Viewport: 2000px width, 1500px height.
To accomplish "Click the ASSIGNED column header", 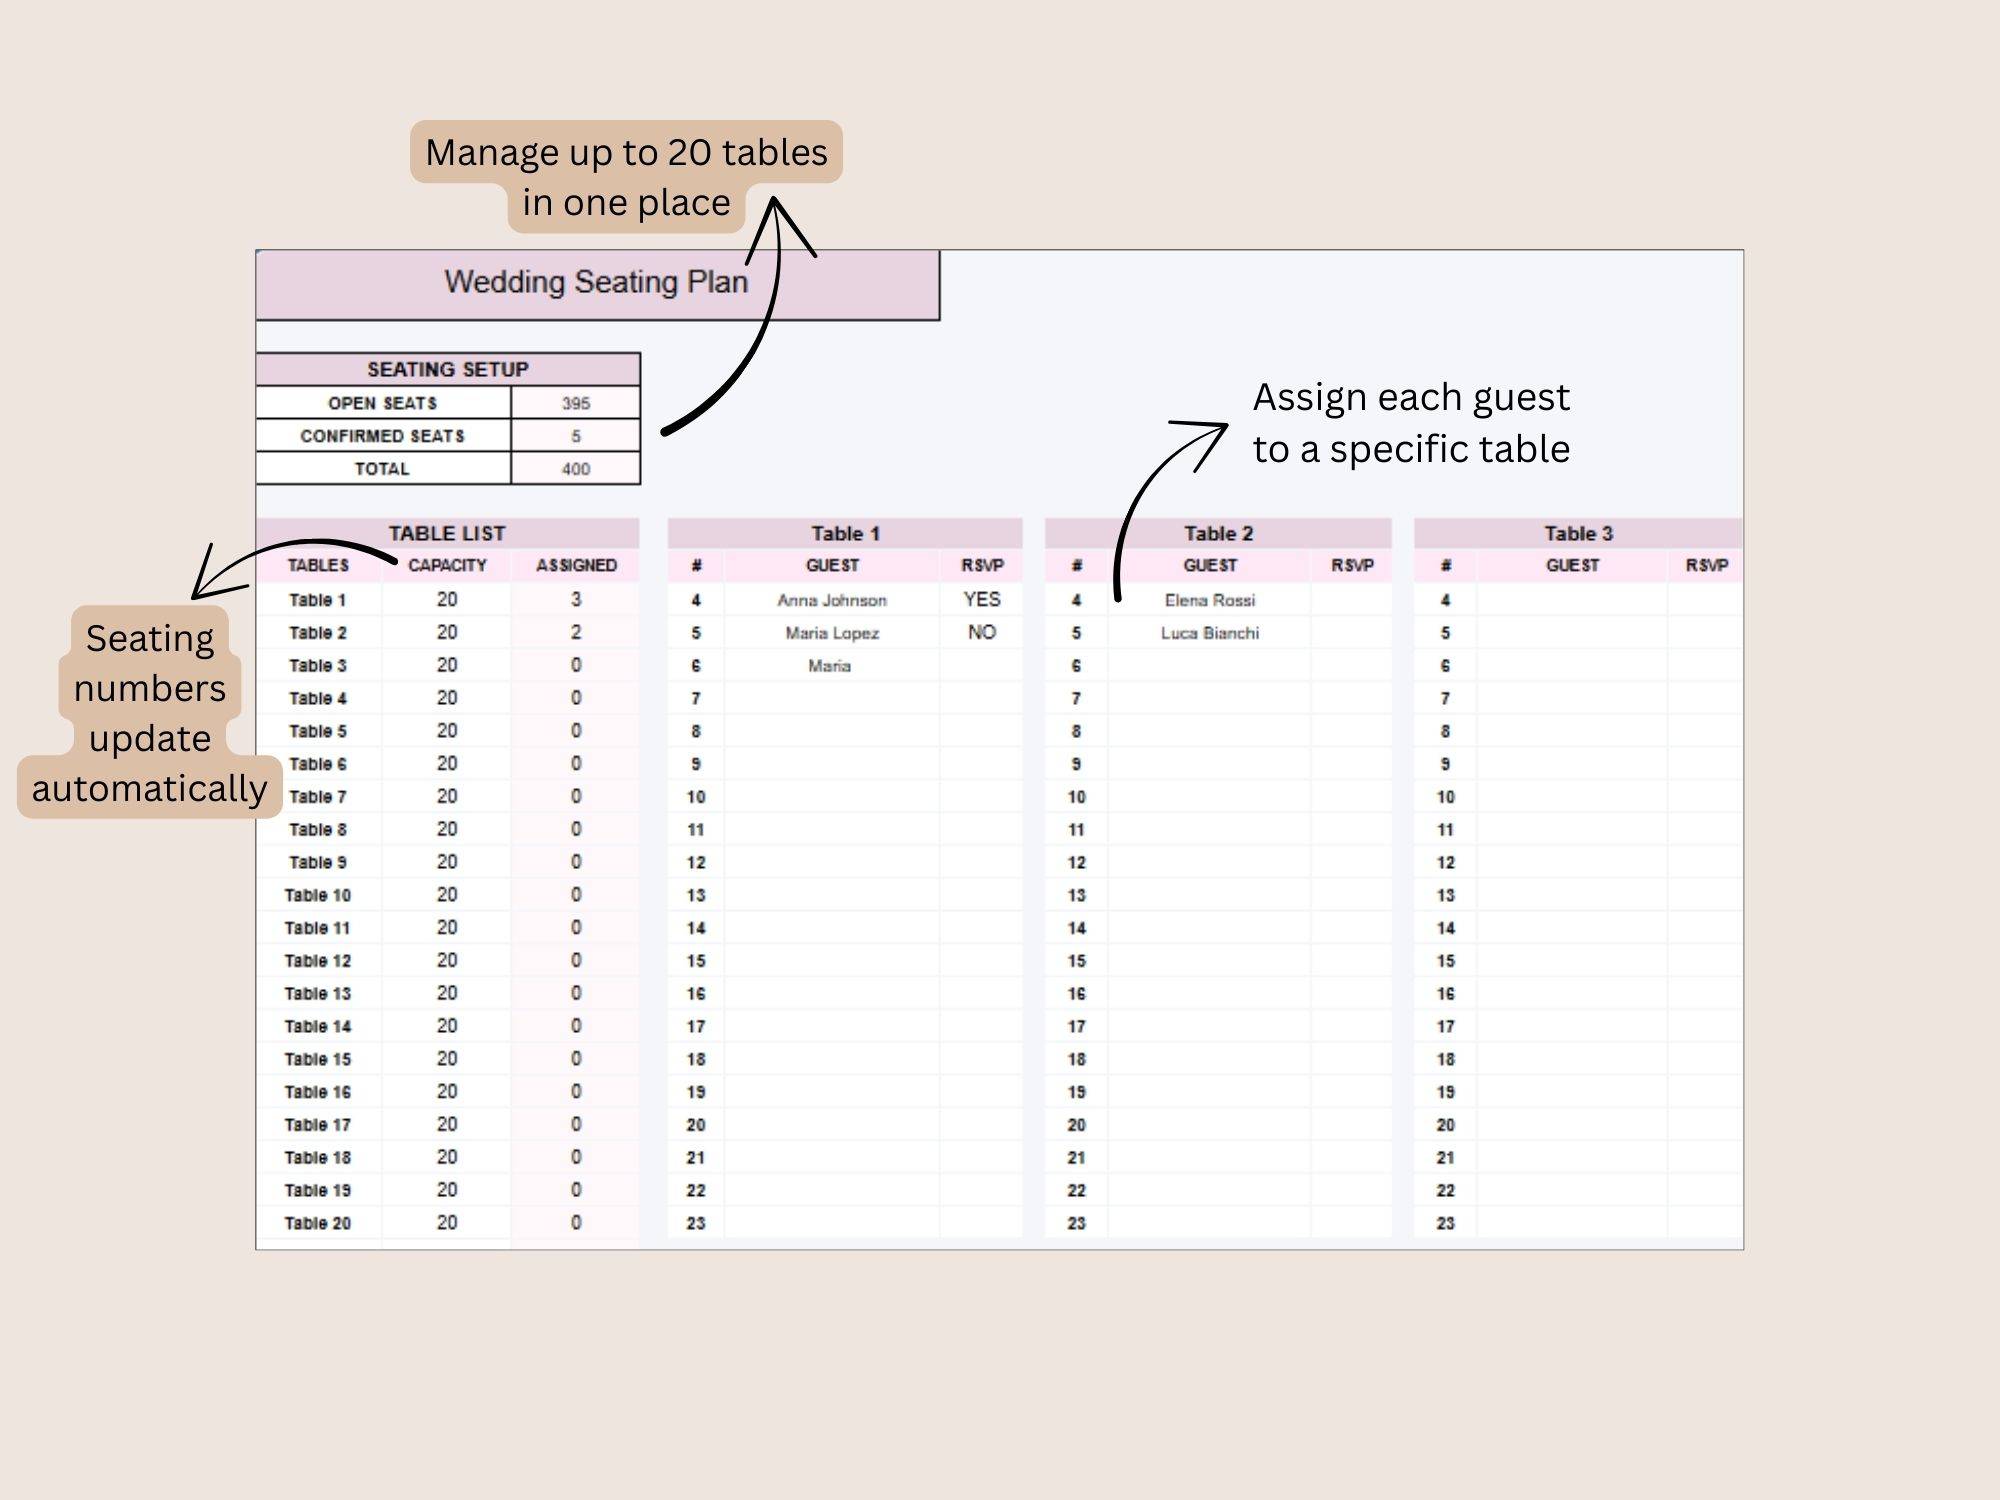I will (576, 565).
